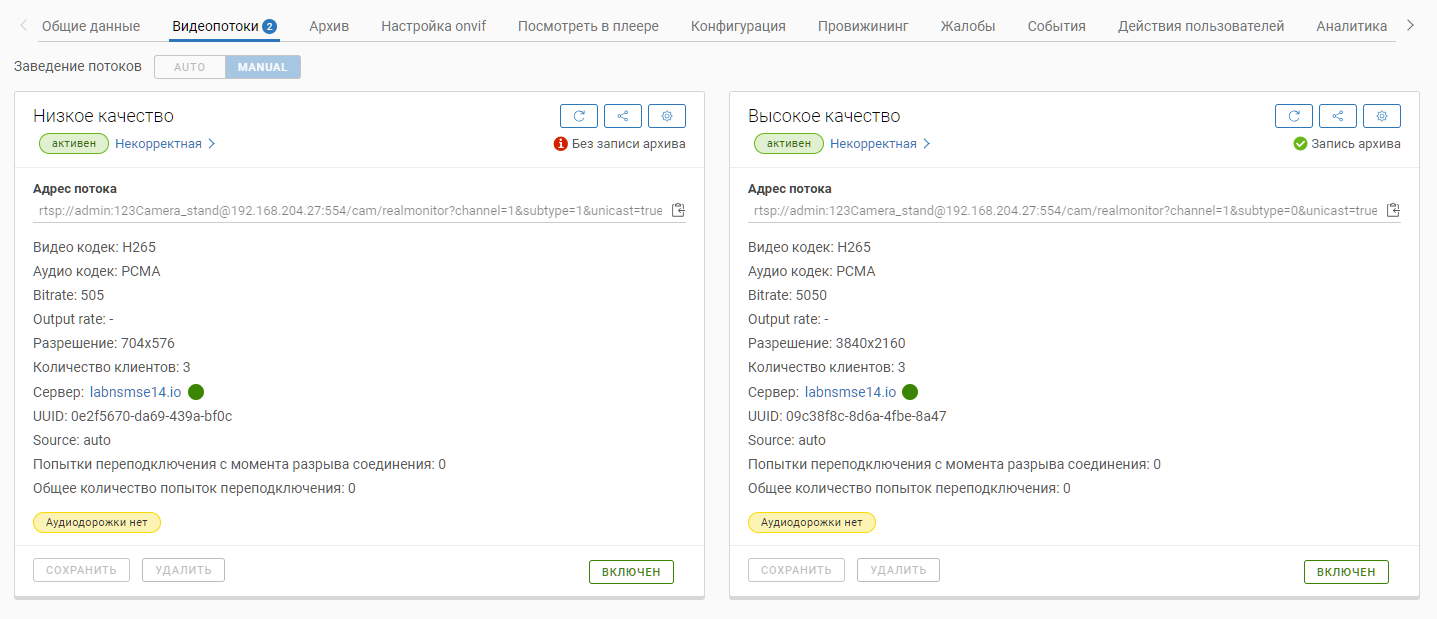Switch to the Конфигурация tab
1437x619 pixels.
(738, 26)
